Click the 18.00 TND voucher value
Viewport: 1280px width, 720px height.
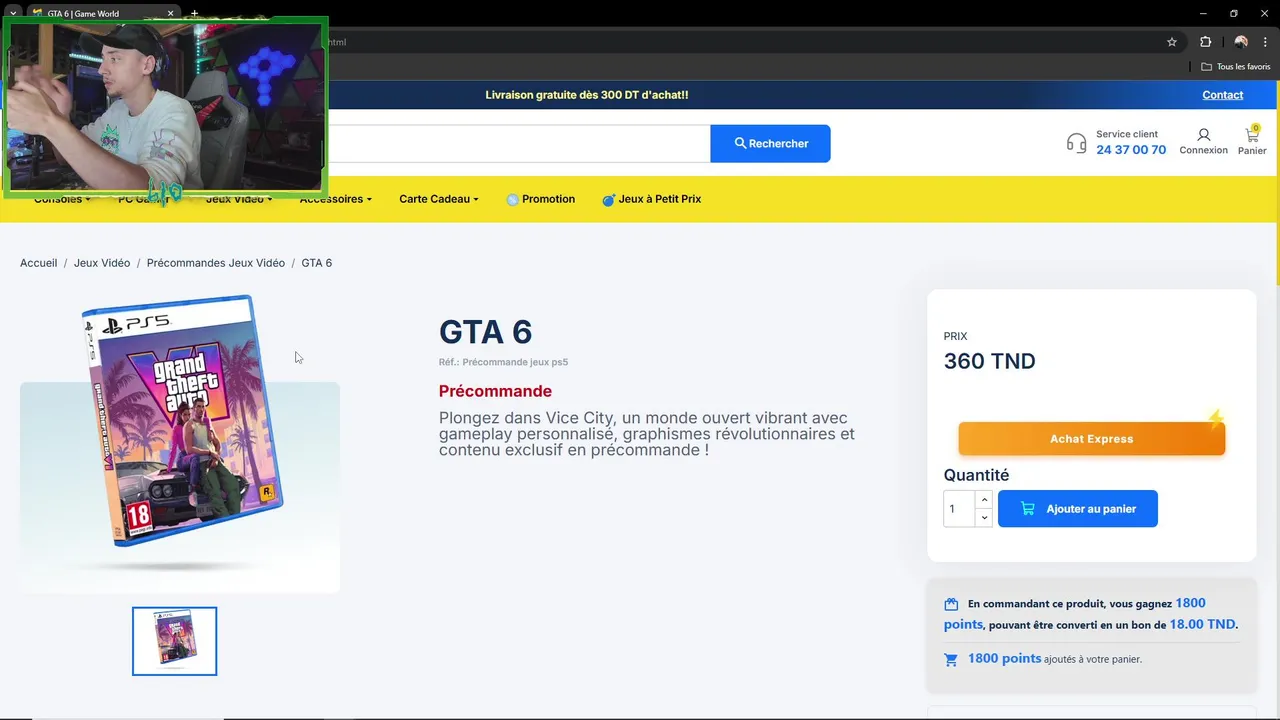click(x=1203, y=624)
